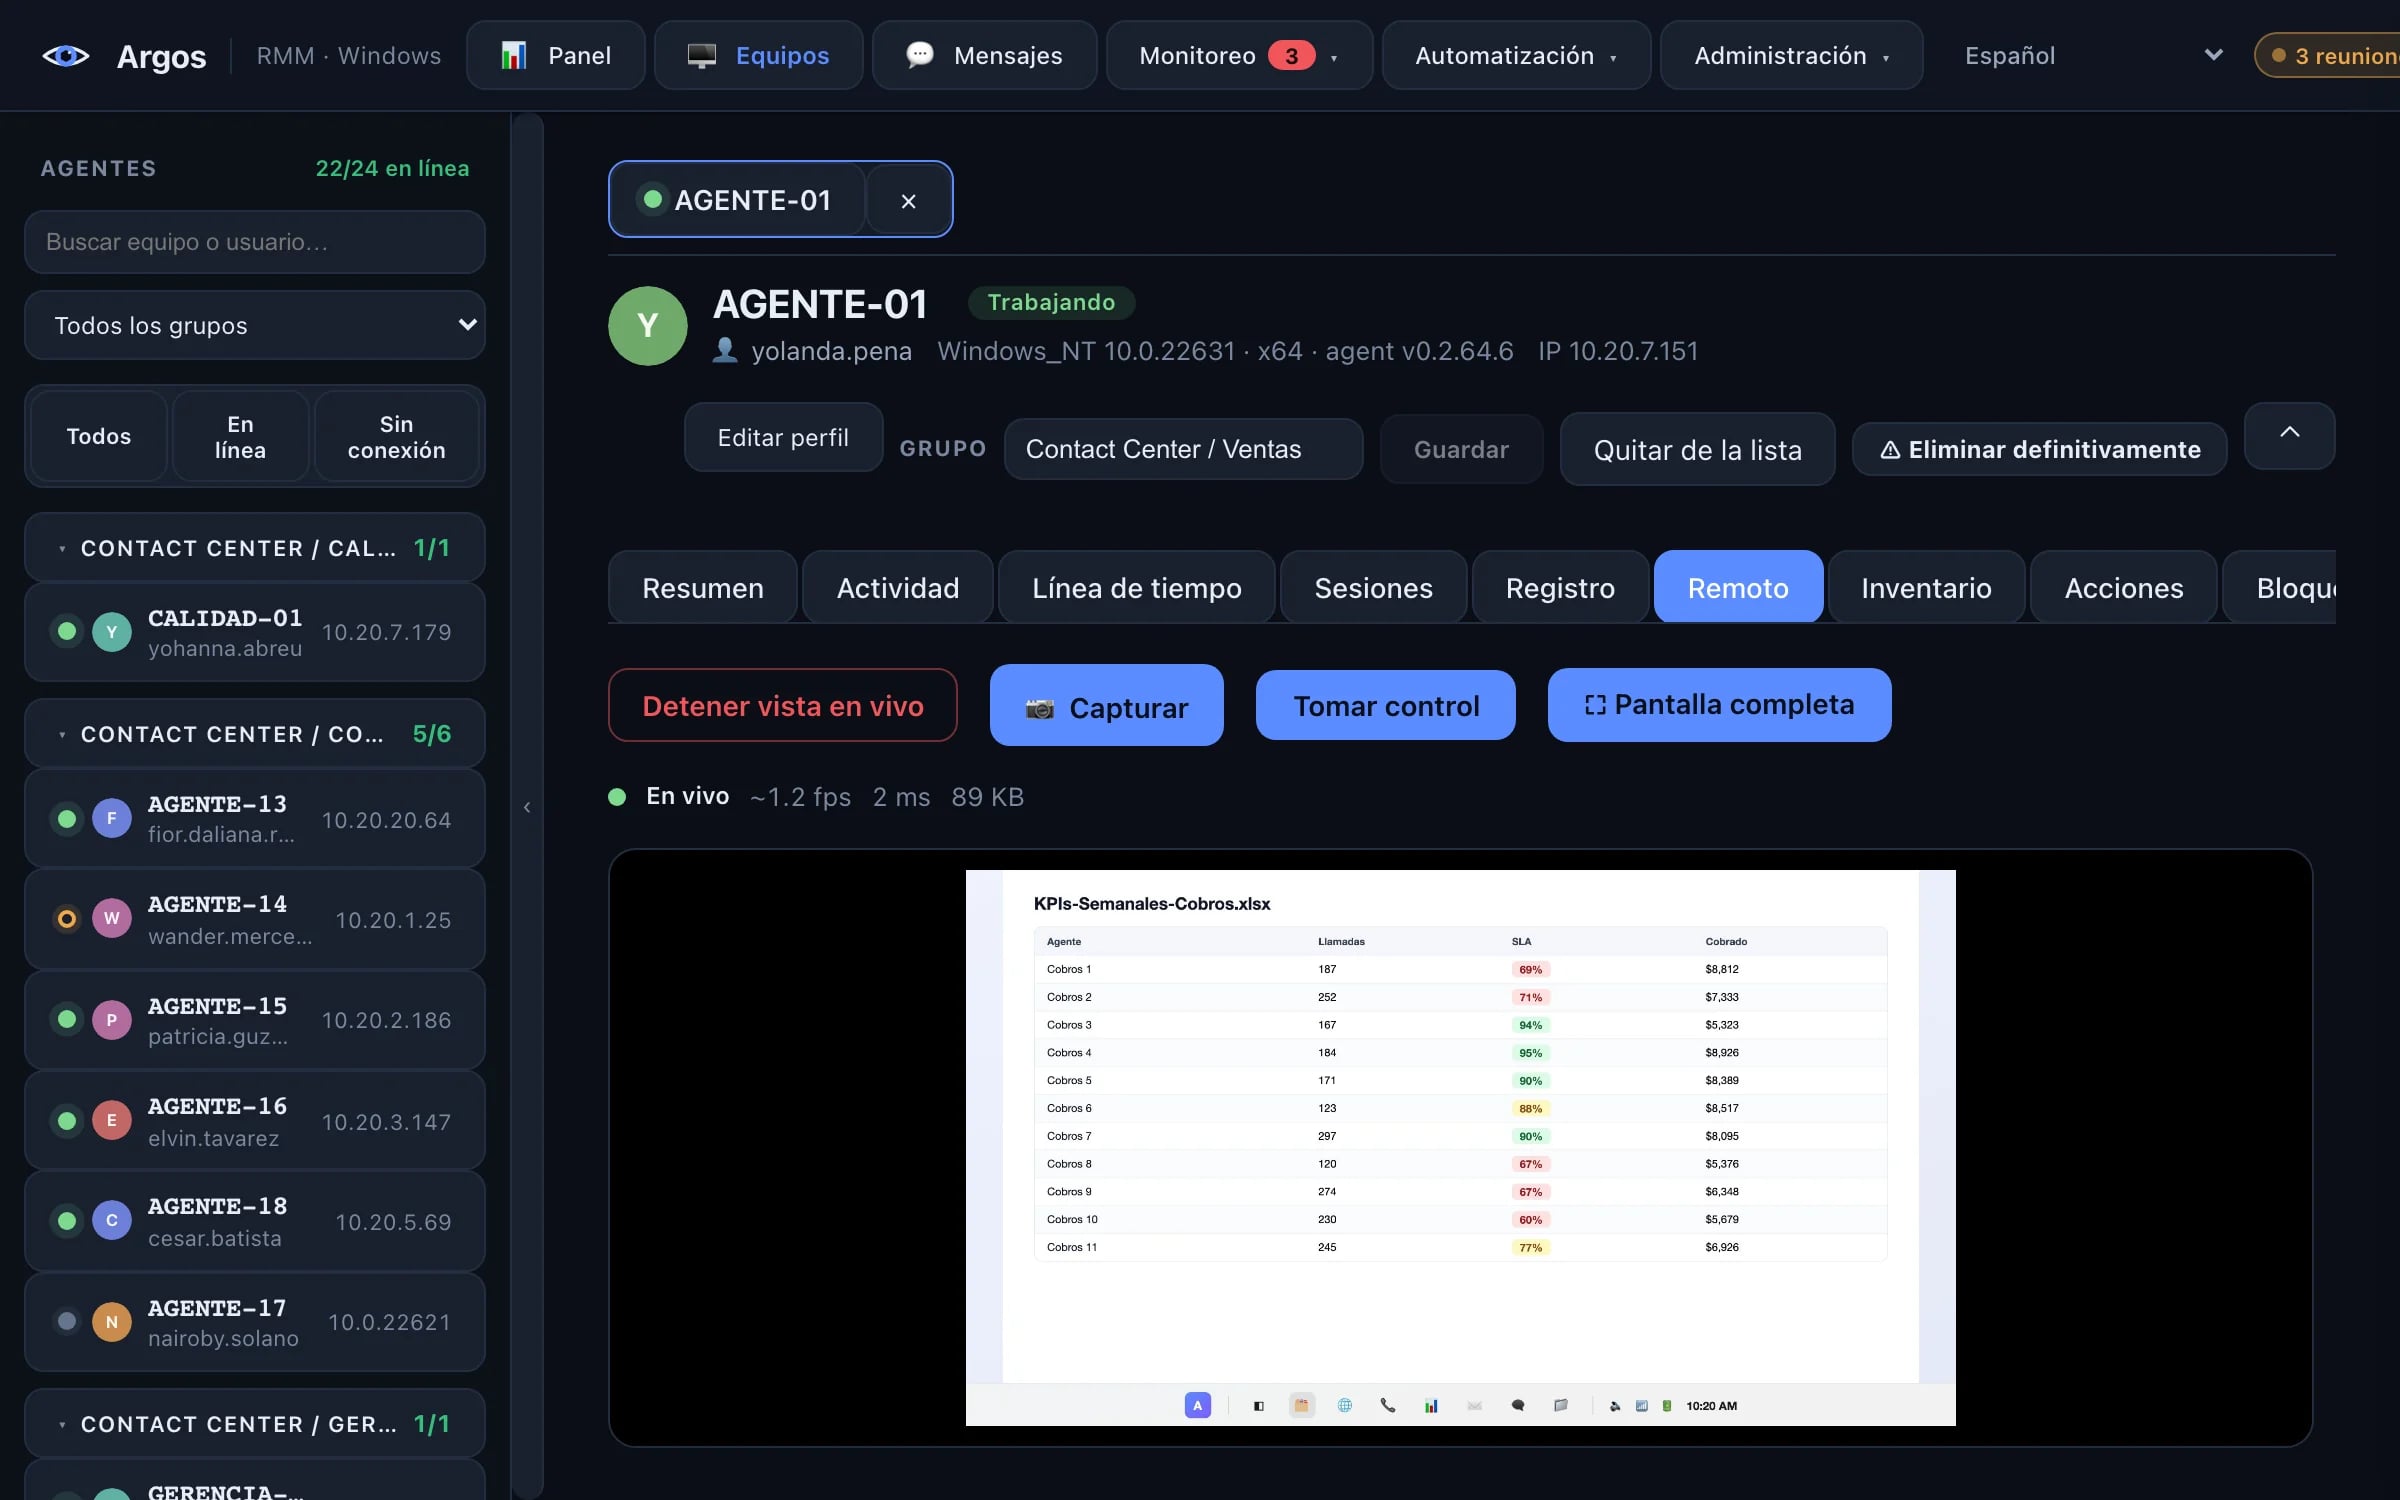Switch to the Línea de tiempo tab
2400x1500 pixels.
[1137, 587]
